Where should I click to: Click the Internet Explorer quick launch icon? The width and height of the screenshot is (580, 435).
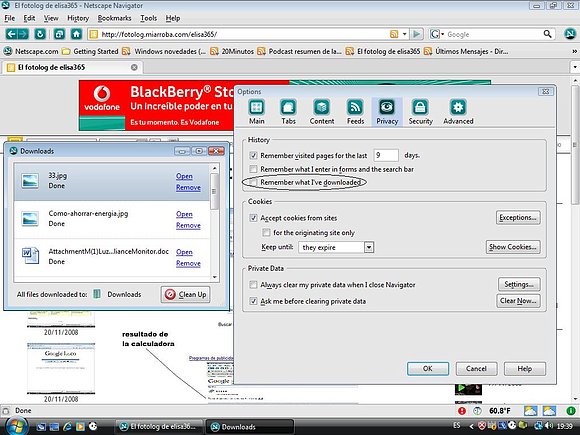67,426
